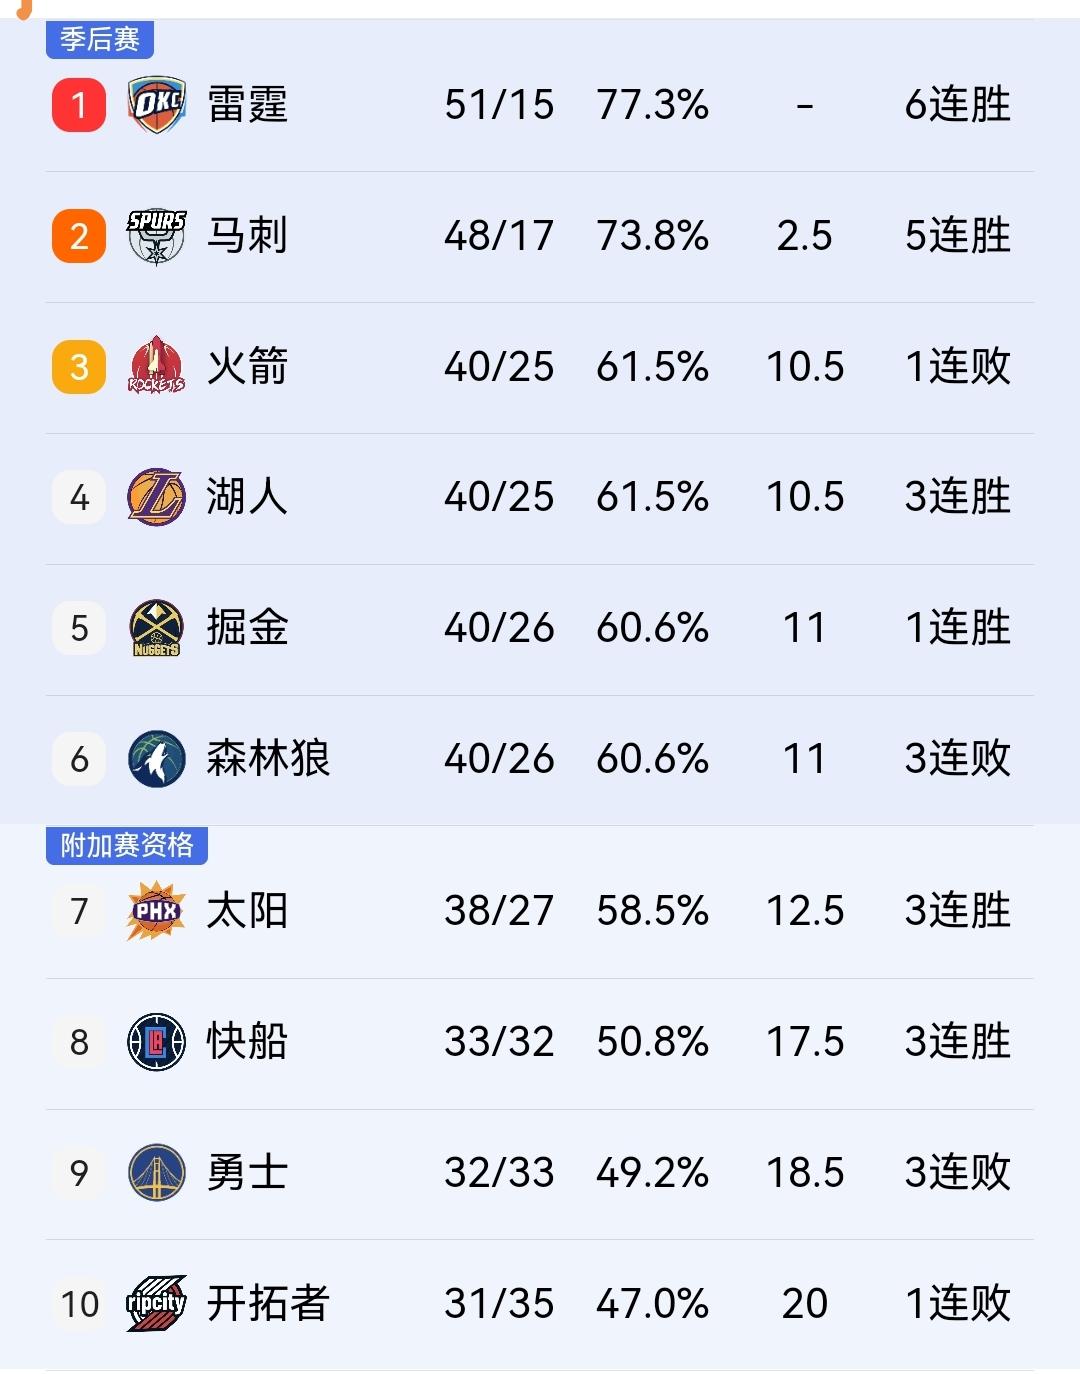Click rank number 7 beside Suns

point(78,910)
